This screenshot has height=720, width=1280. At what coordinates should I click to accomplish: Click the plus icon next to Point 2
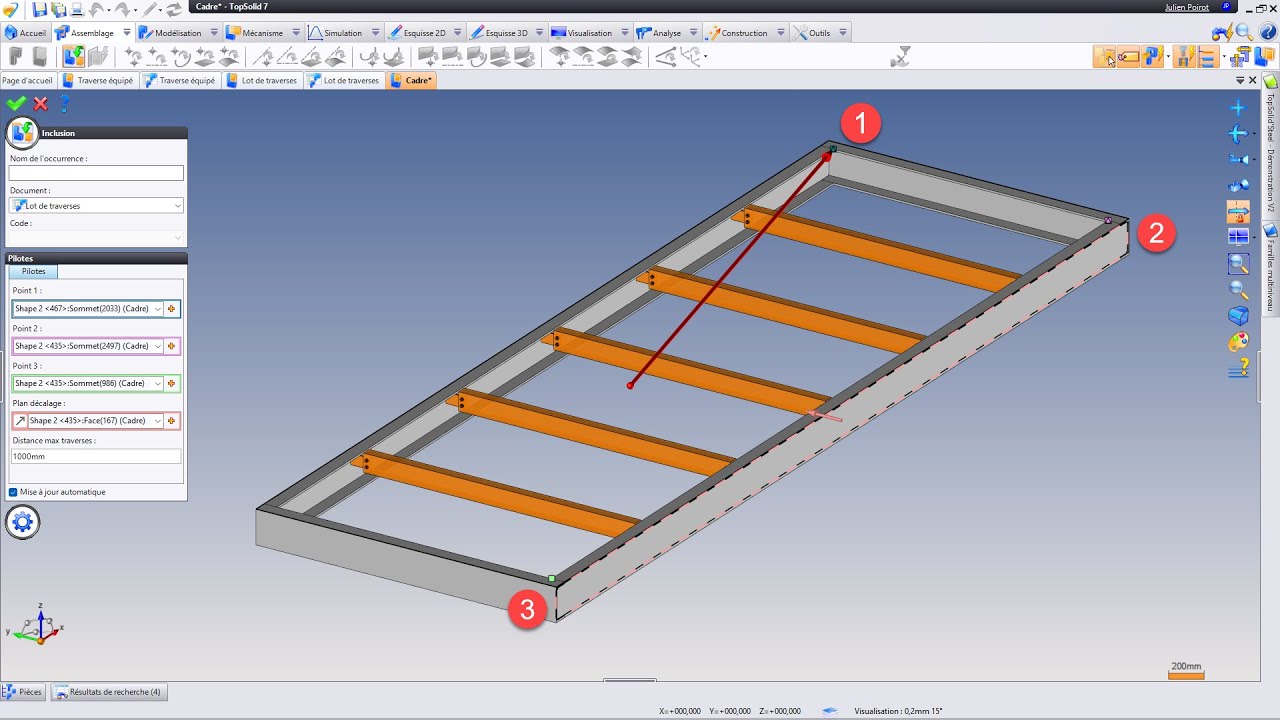(x=172, y=346)
